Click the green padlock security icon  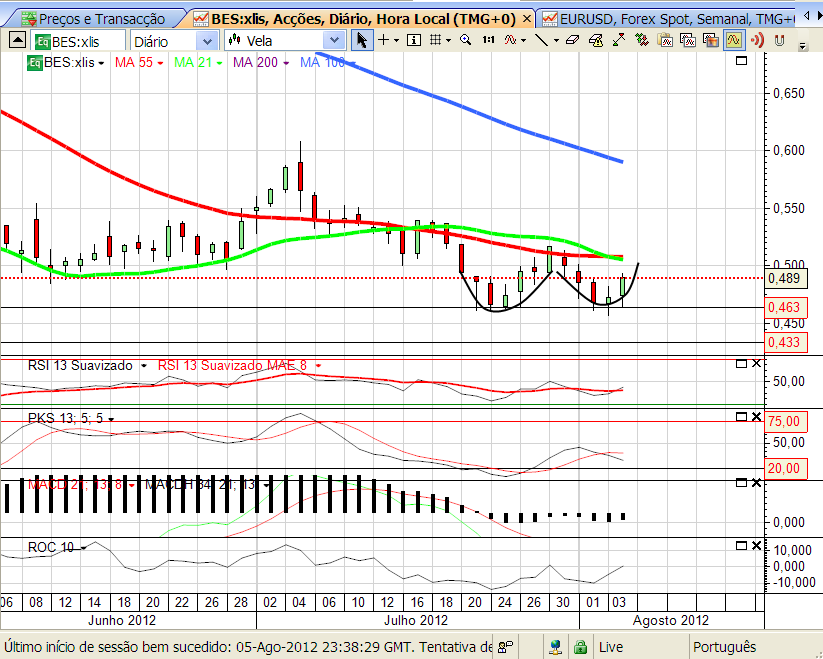(x=581, y=647)
